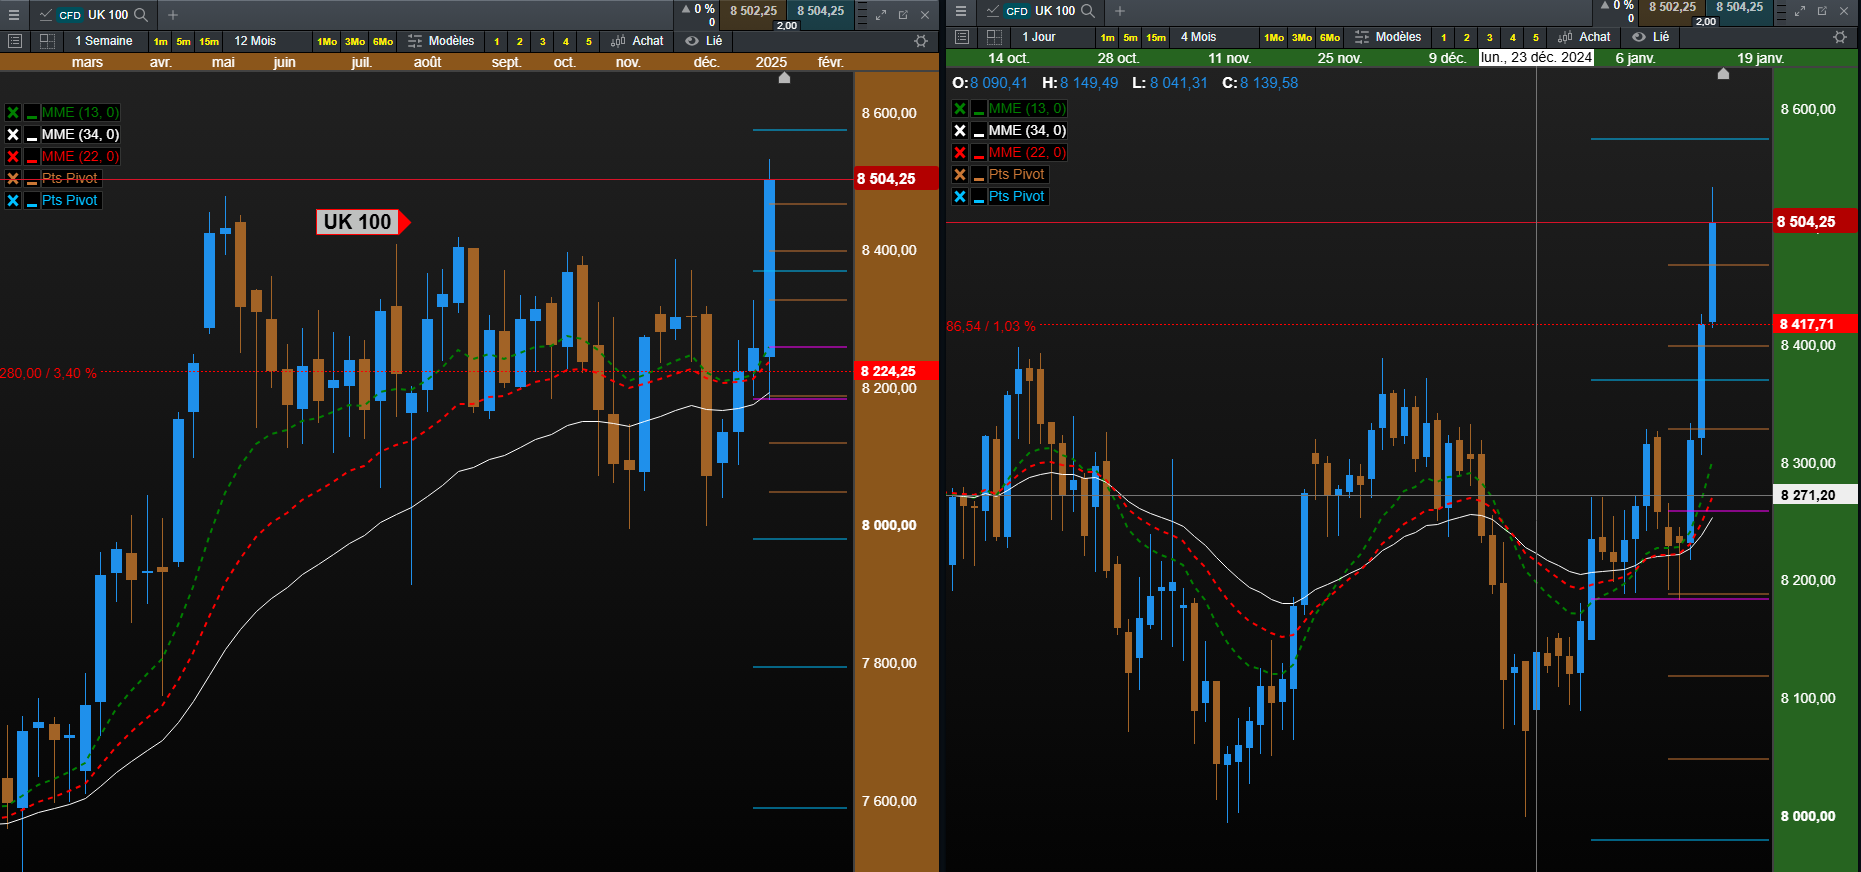1861x872 pixels.
Task: Add a new tab in left chart
Action: (173, 15)
